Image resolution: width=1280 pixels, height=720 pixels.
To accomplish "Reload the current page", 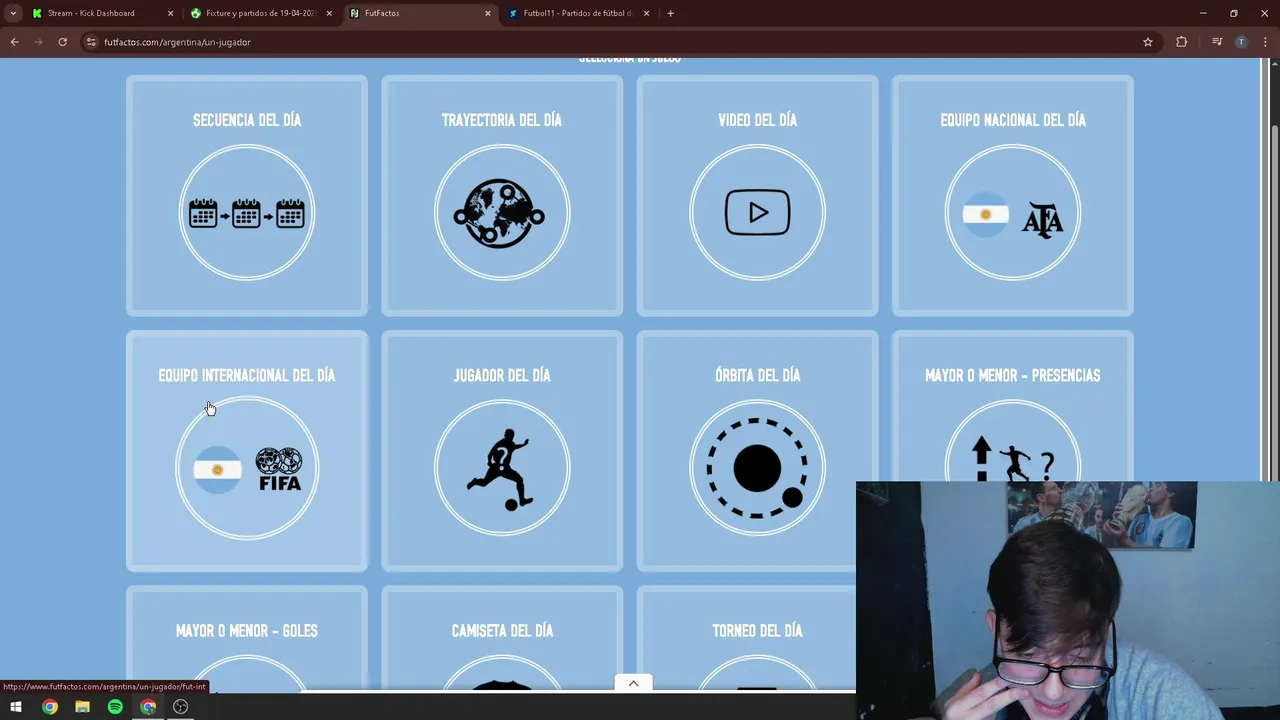I will click(62, 42).
